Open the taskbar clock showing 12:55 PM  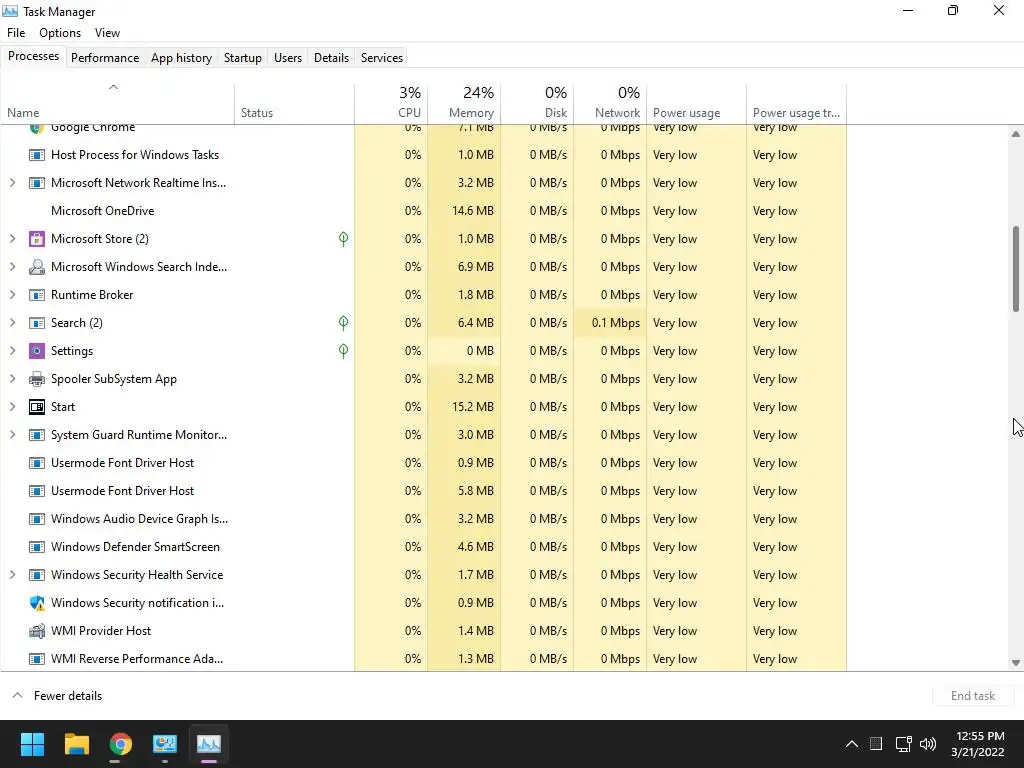pyautogui.click(x=978, y=744)
